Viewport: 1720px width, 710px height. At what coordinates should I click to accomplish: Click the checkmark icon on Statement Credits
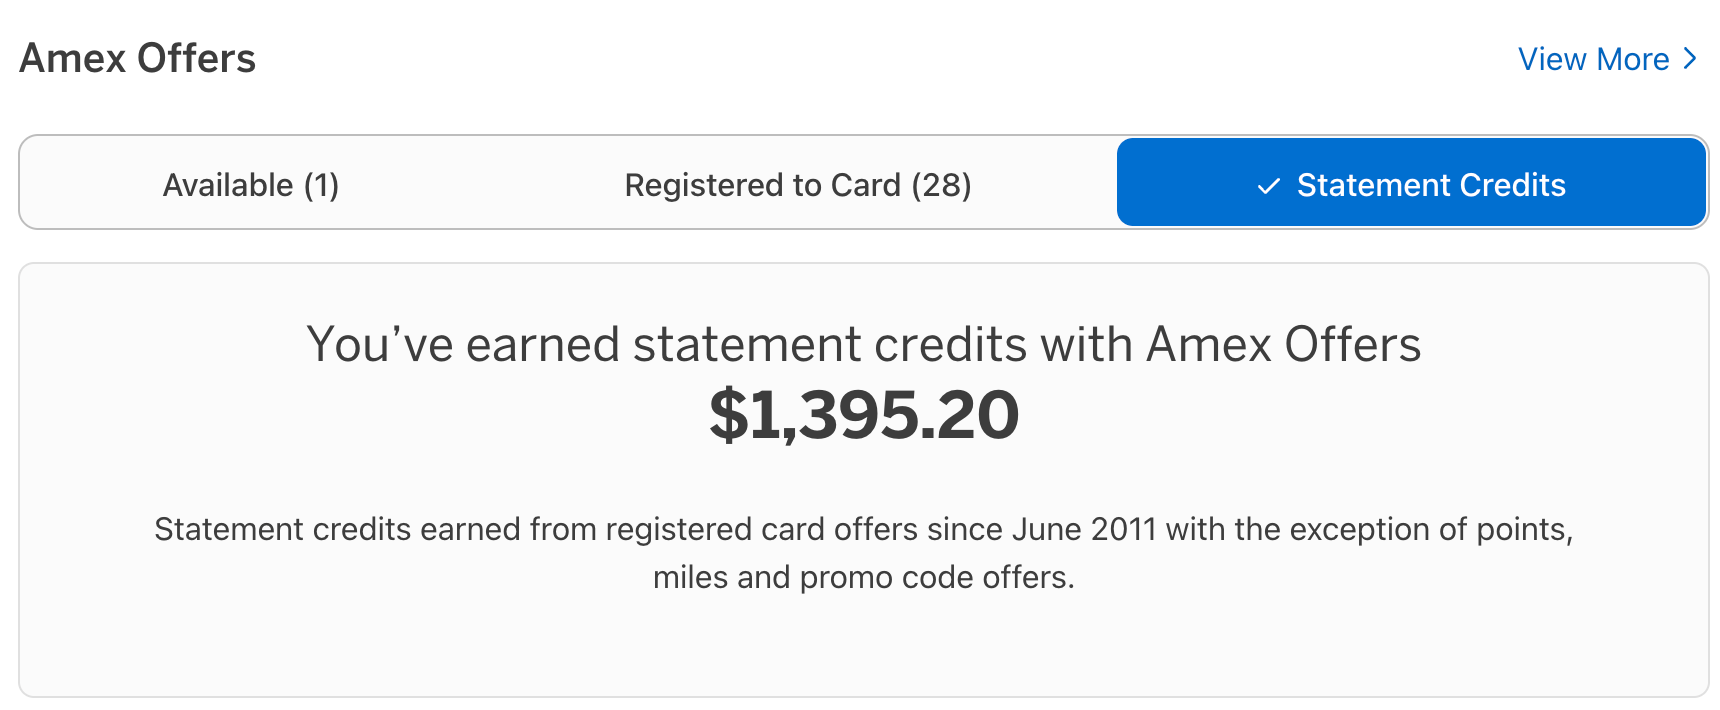point(1268,185)
